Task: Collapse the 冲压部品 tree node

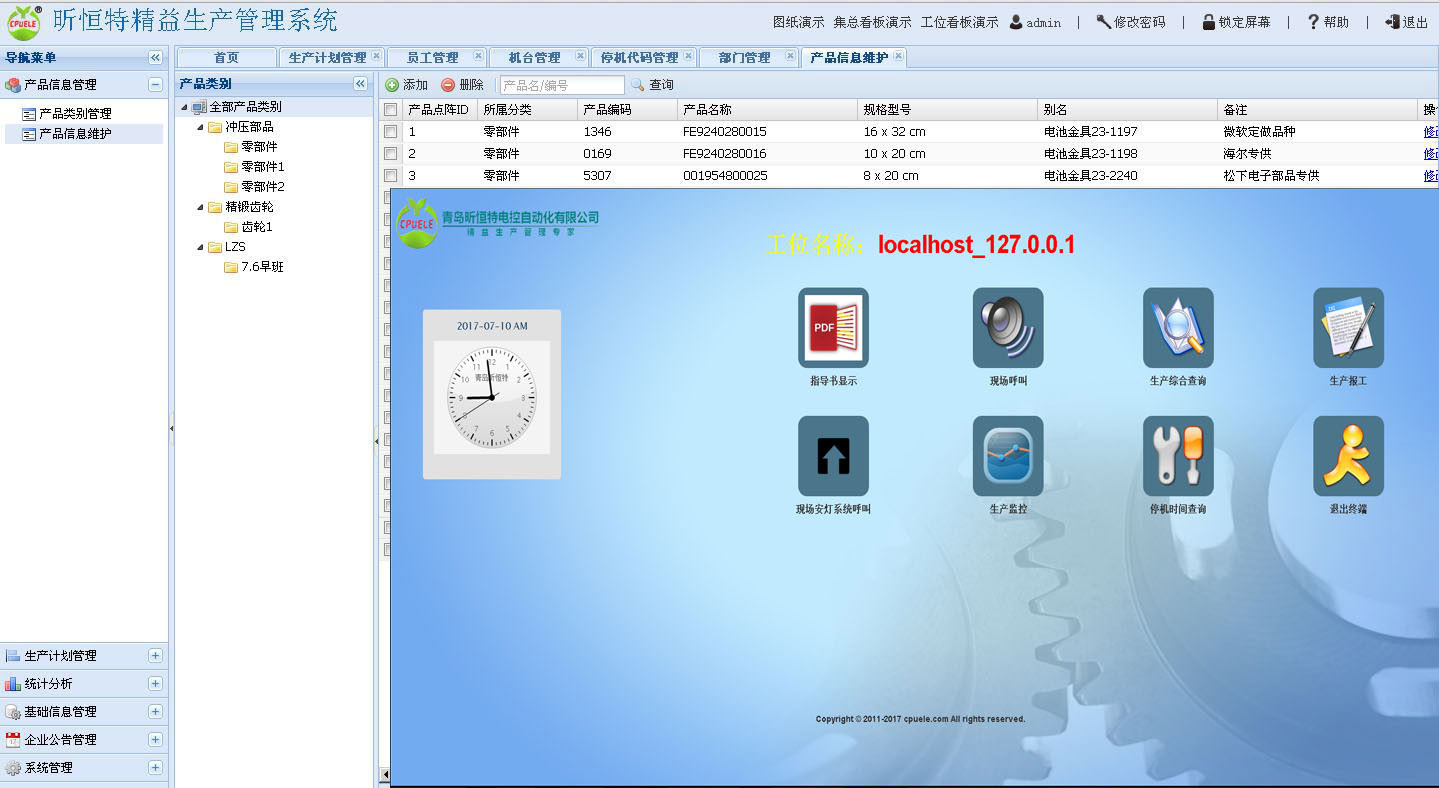Action: coord(200,127)
